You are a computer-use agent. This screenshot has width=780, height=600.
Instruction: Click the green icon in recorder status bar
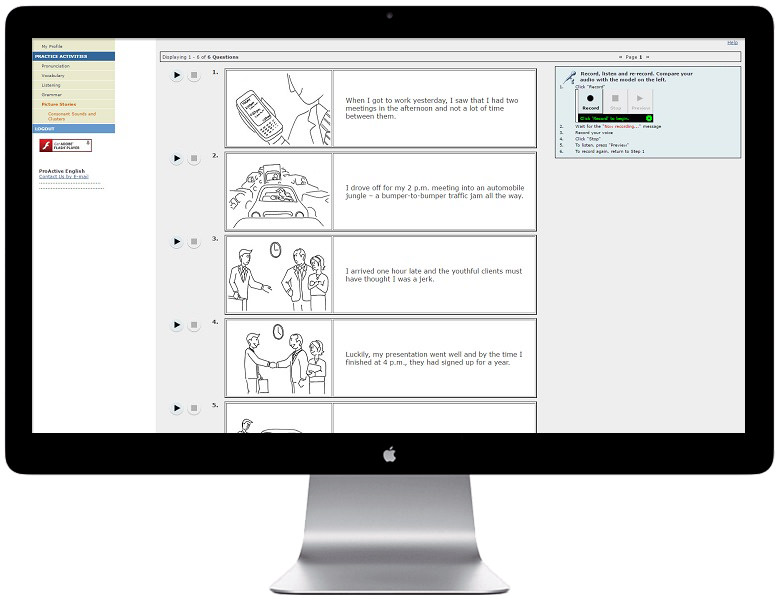pyautogui.click(x=648, y=118)
